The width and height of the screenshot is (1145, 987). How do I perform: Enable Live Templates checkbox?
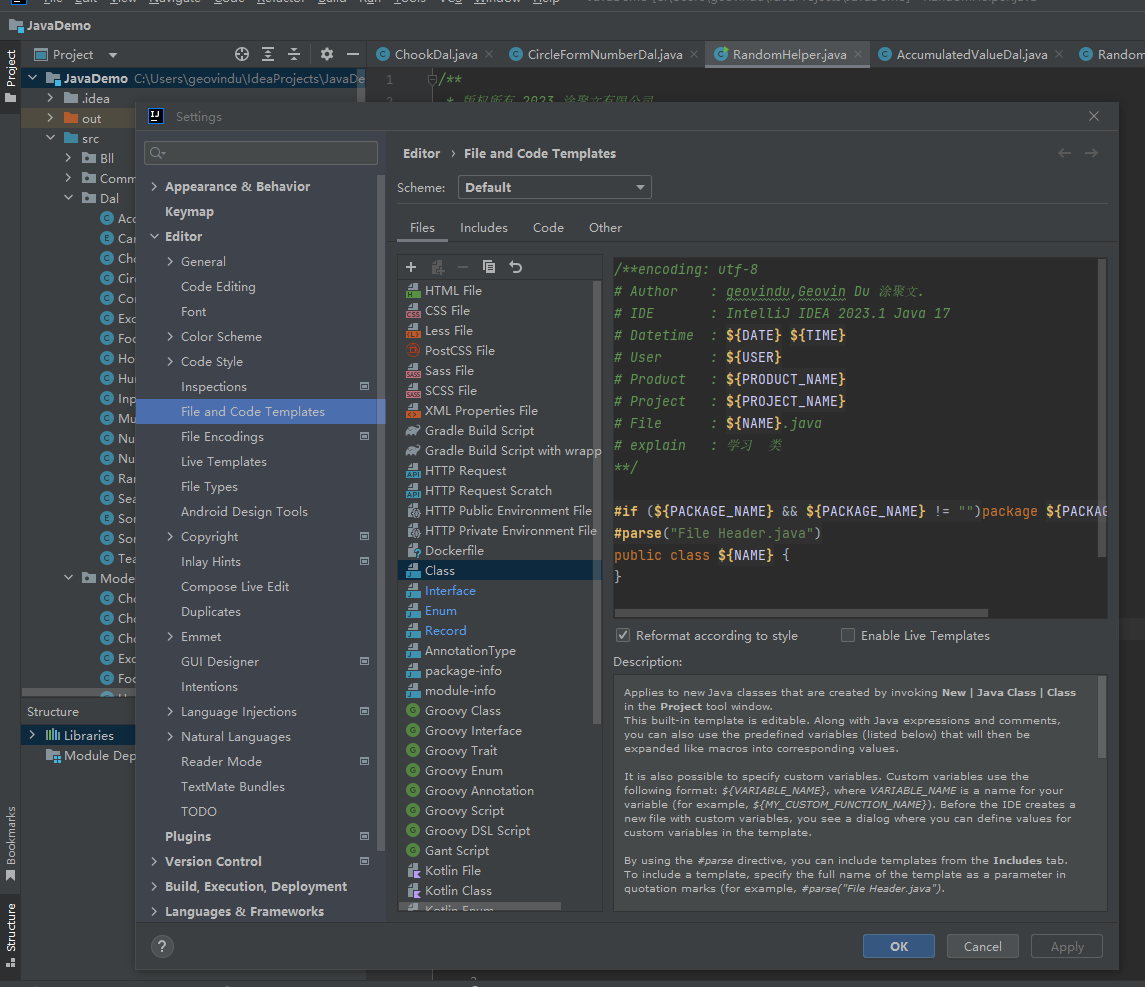(848, 635)
